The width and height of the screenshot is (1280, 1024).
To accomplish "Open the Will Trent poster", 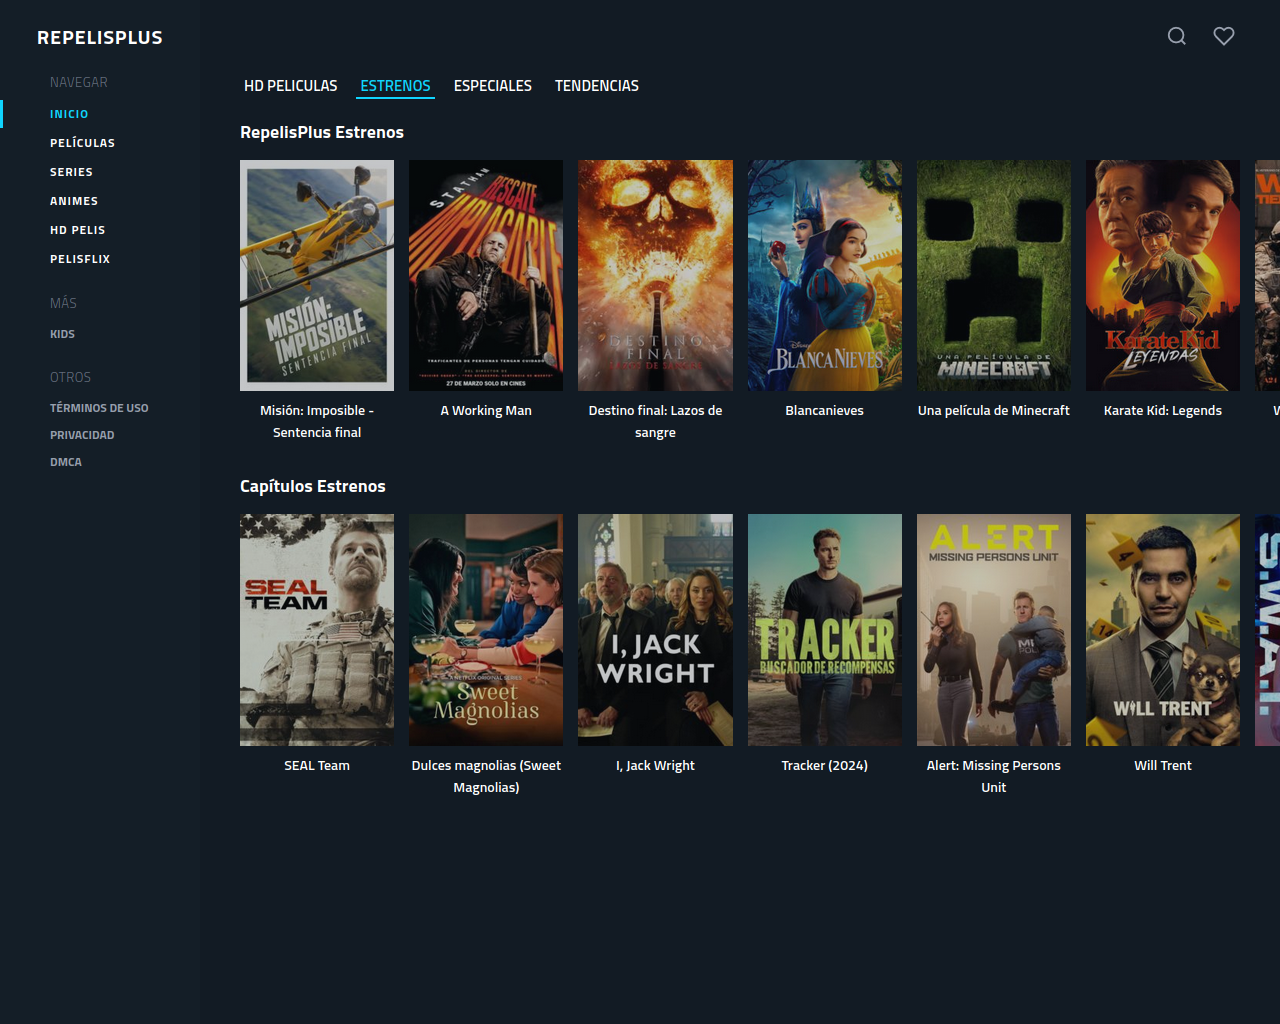I will (1163, 630).
